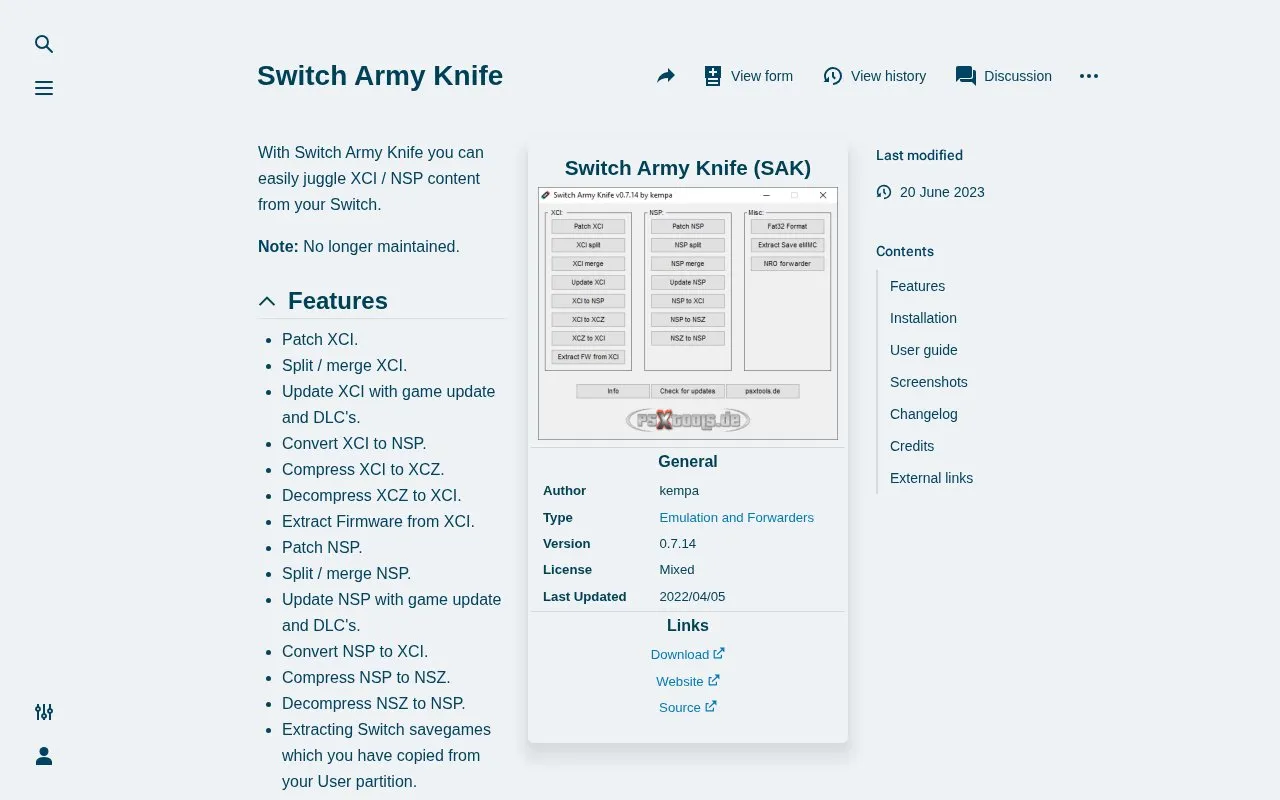Click external link icon next to Source

click(x=711, y=706)
